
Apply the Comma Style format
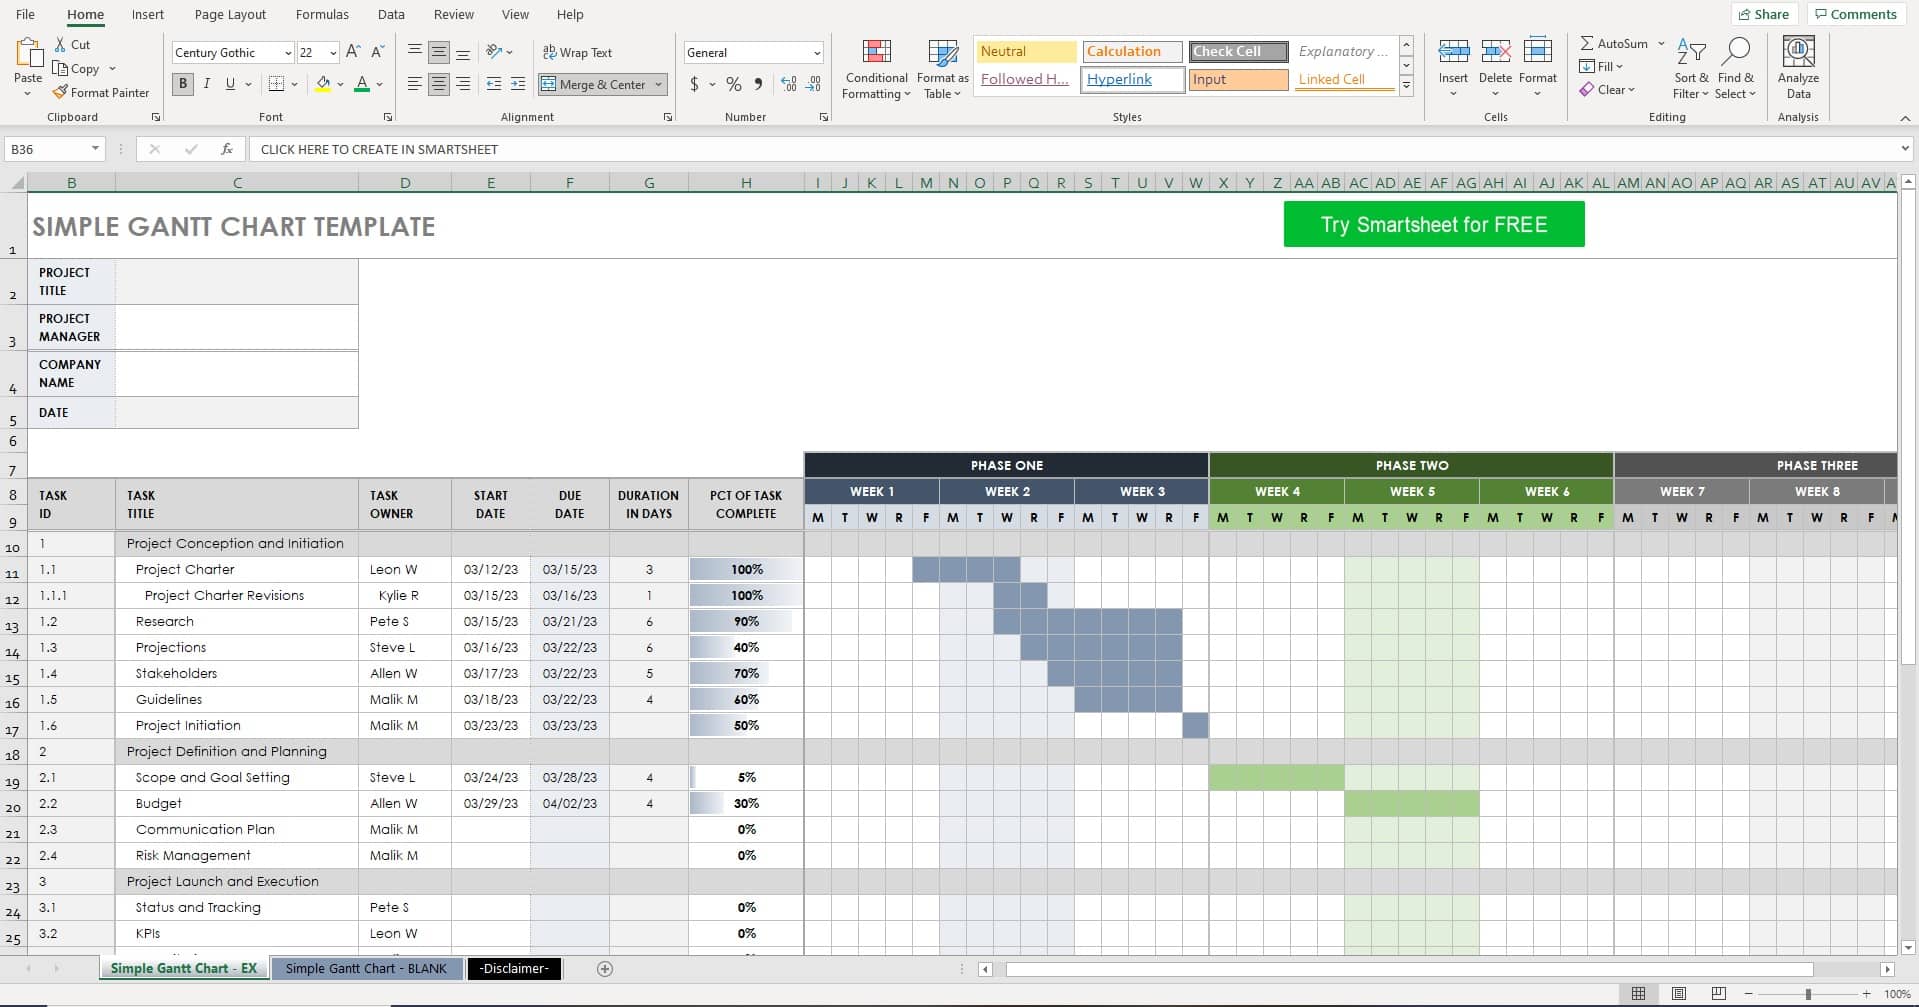pyautogui.click(x=758, y=84)
